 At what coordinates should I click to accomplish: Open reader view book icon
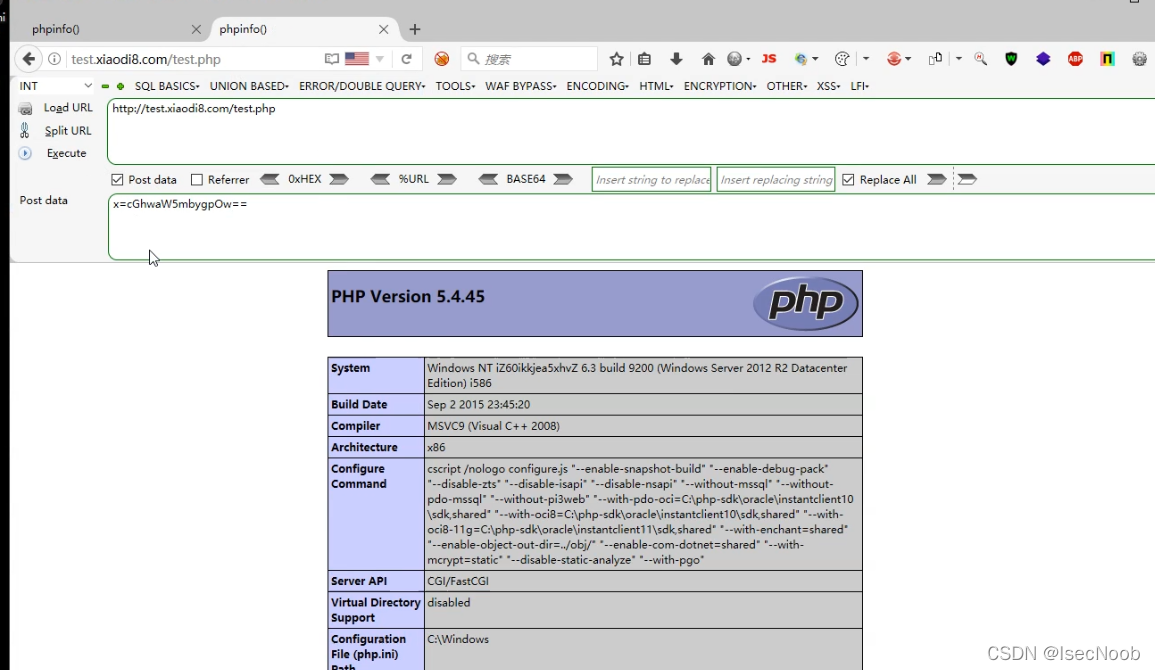332,59
